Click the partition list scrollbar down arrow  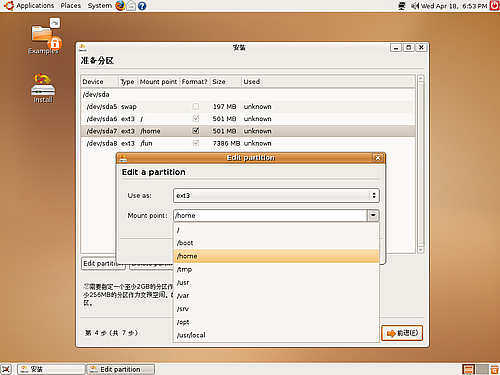[x=421, y=250]
